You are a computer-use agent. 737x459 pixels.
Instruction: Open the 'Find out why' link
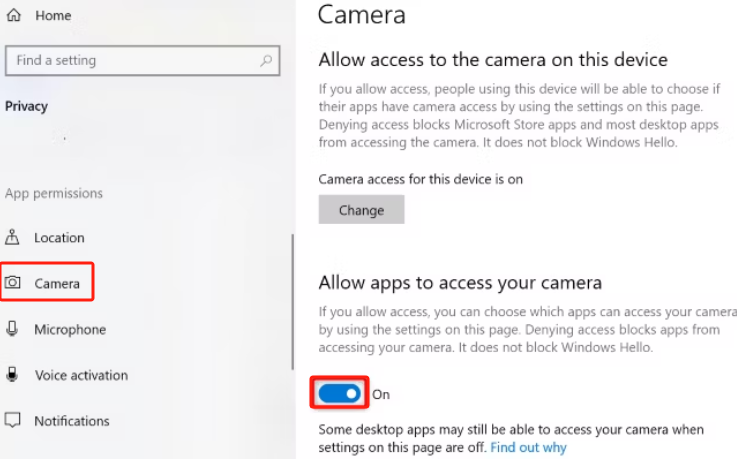pos(528,447)
